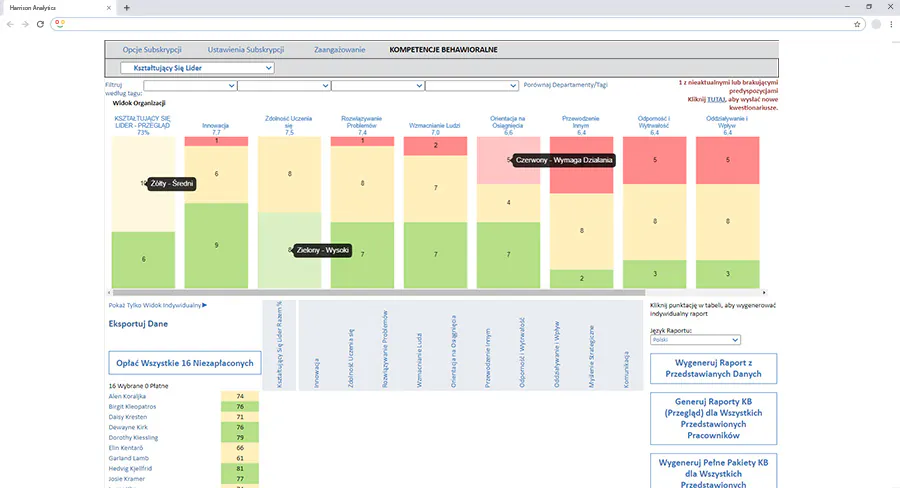The width and height of the screenshot is (900, 488).
Task: Open the fourth tag filter dropdown
Action: (472, 86)
